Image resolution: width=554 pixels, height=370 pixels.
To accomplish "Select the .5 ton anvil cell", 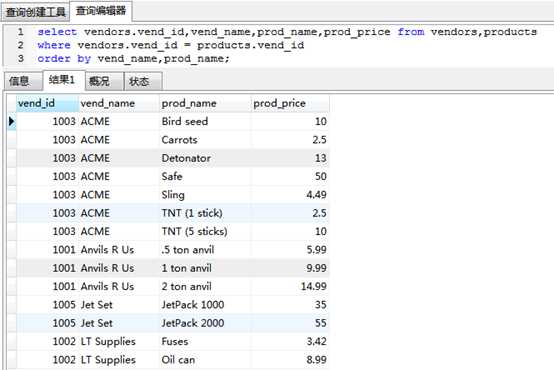I will tap(205, 250).
